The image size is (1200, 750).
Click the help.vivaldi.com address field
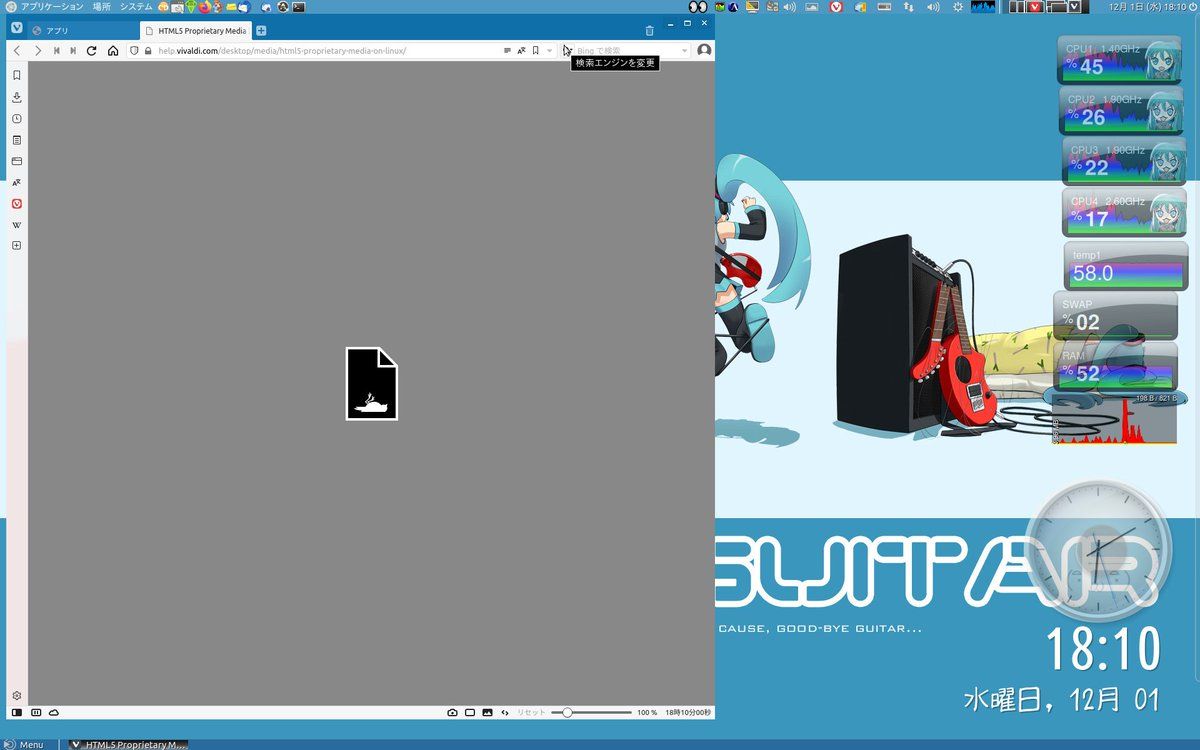point(326,50)
